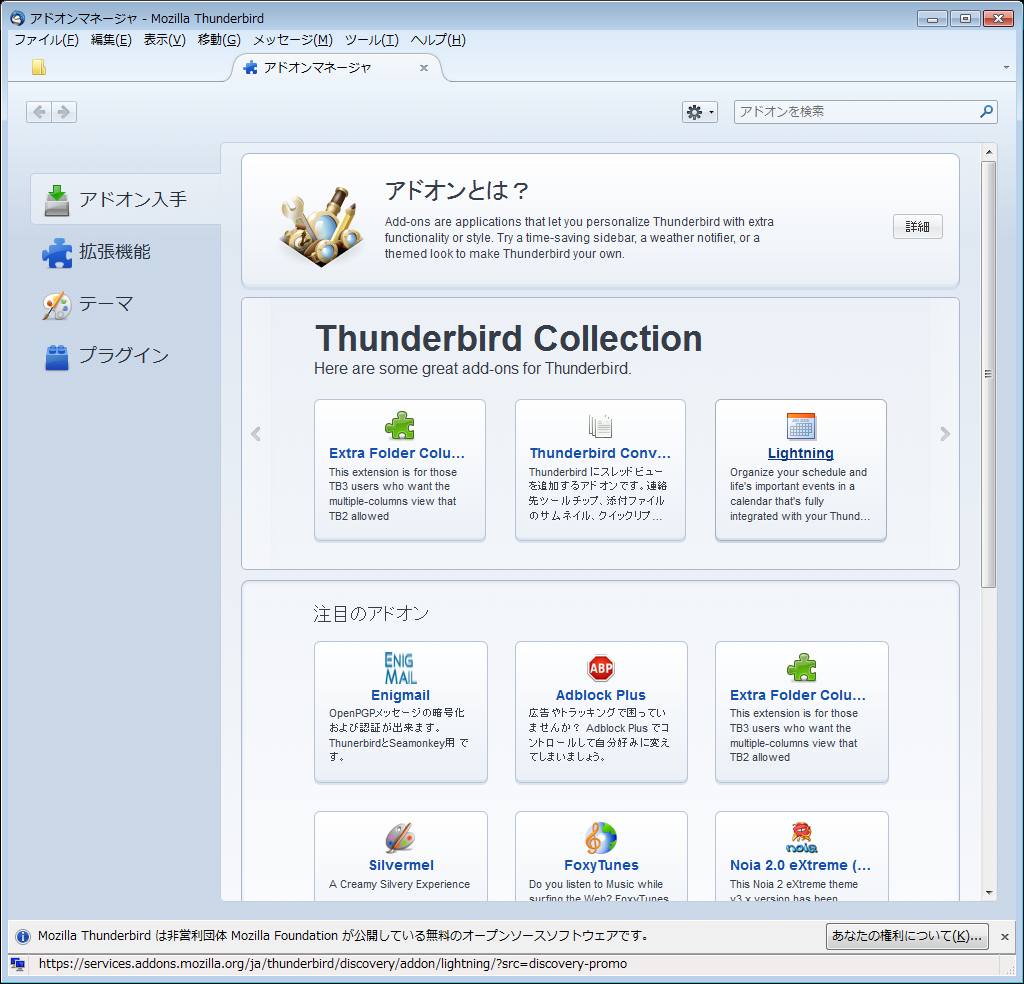Click the Lightning calendar icon
The height and width of the screenshot is (984, 1024).
[801, 426]
